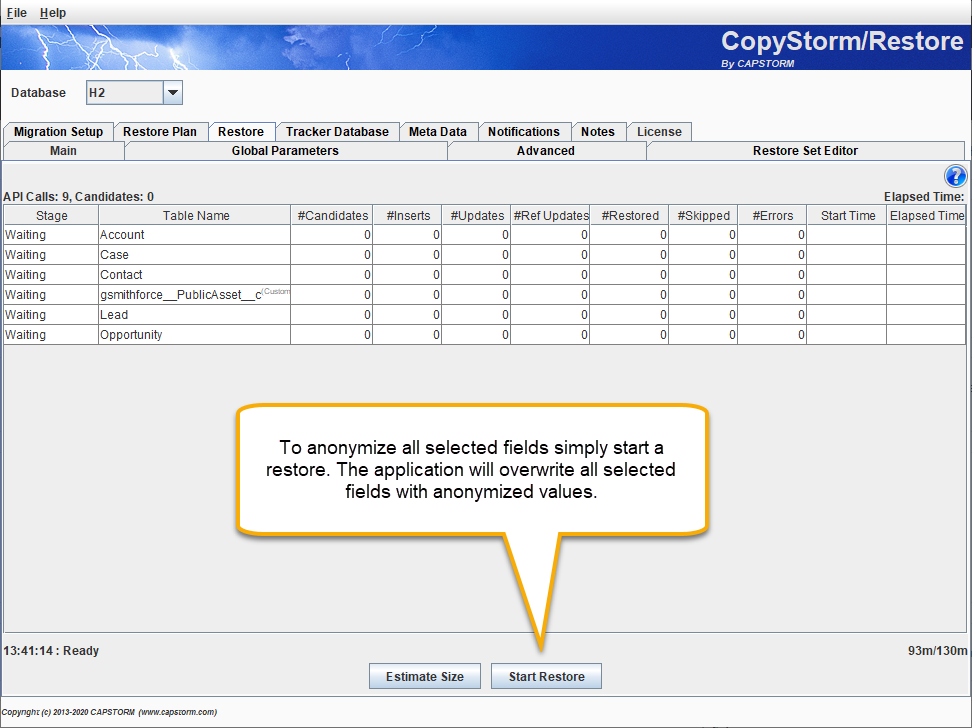Select the gsmithforce__PublicAsset__c row
The image size is (972, 728).
pyautogui.click(x=485, y=295)
